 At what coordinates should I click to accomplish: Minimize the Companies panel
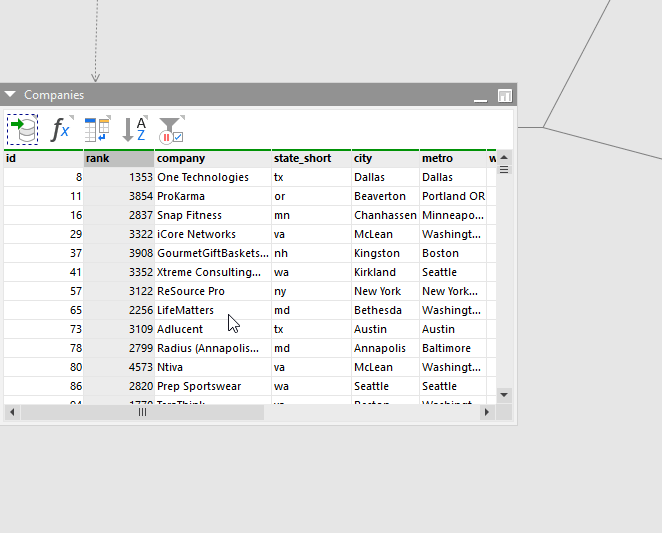point(480,100)
